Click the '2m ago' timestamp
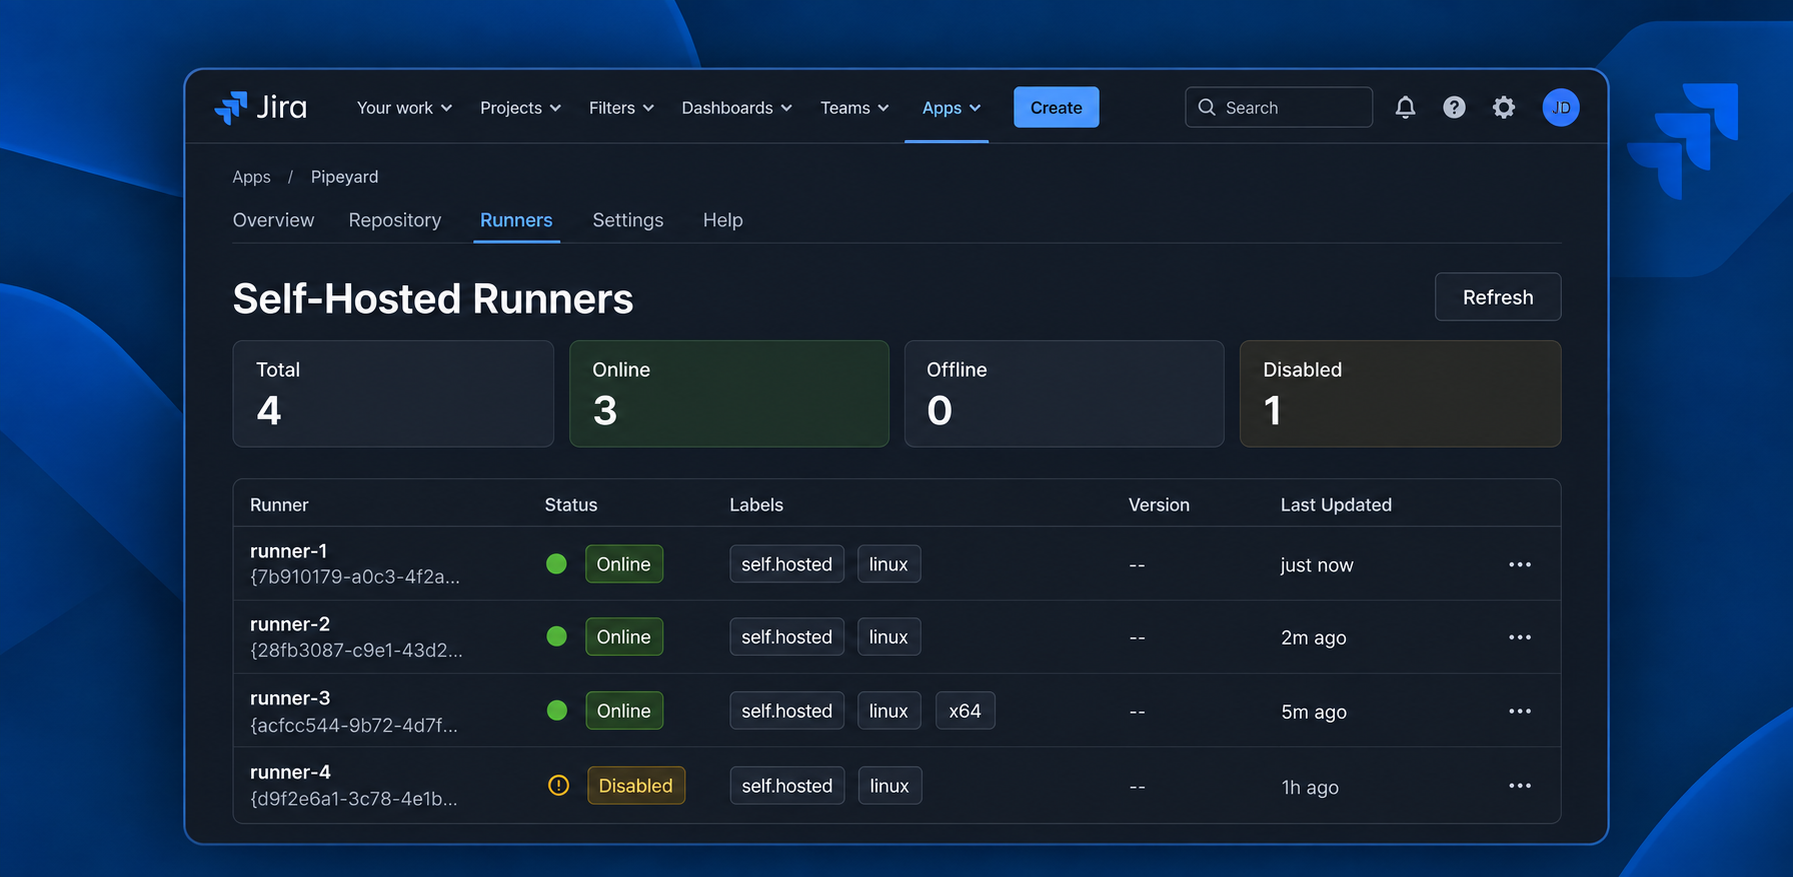Image resolution: width=1793 pixels, height=877 pixels. [1314, 638]
